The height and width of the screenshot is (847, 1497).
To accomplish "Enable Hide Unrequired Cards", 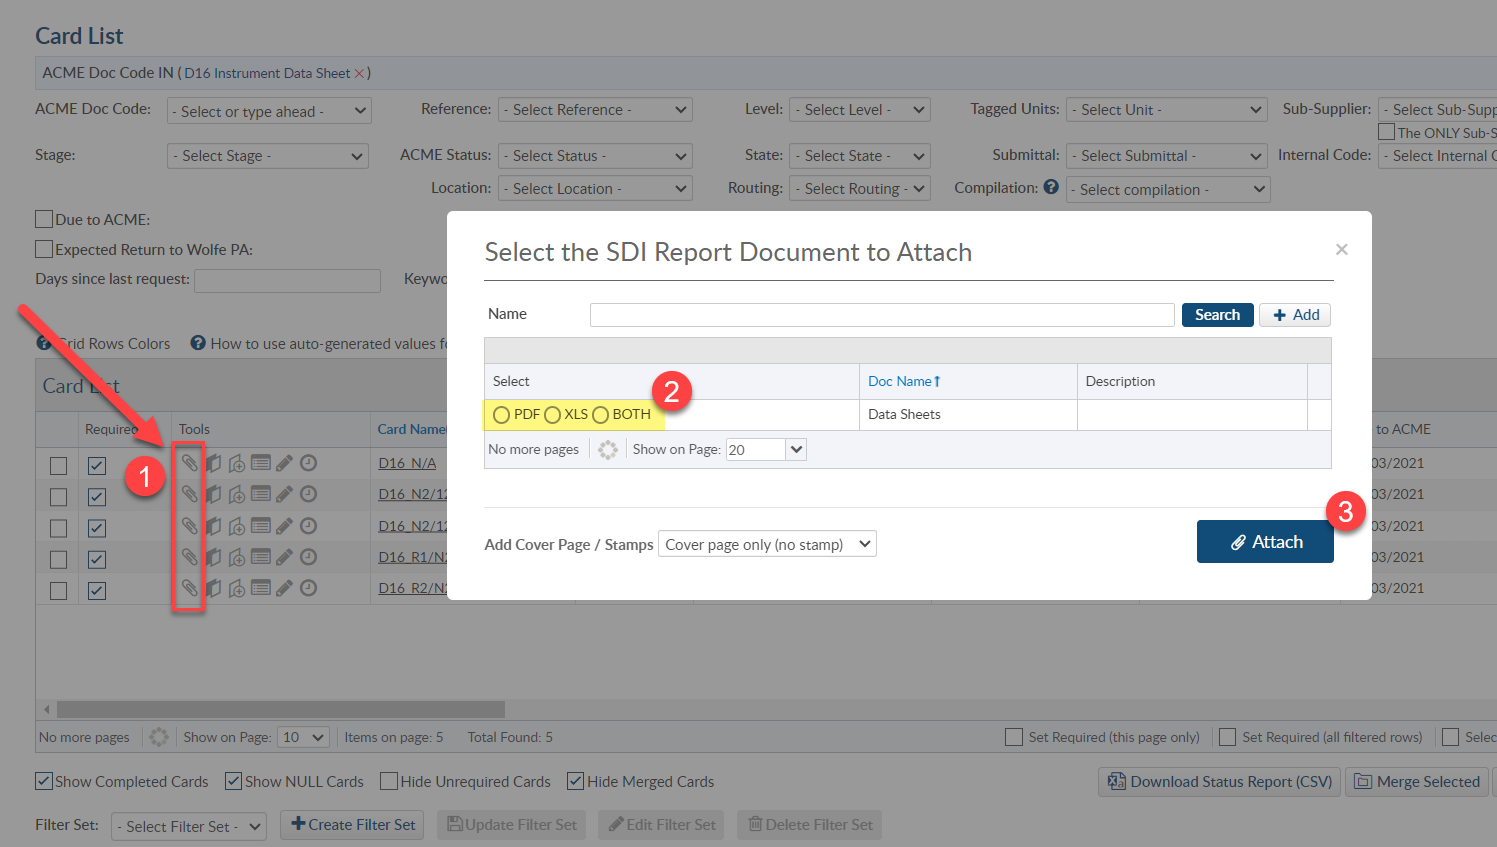I will pos(389,781).
